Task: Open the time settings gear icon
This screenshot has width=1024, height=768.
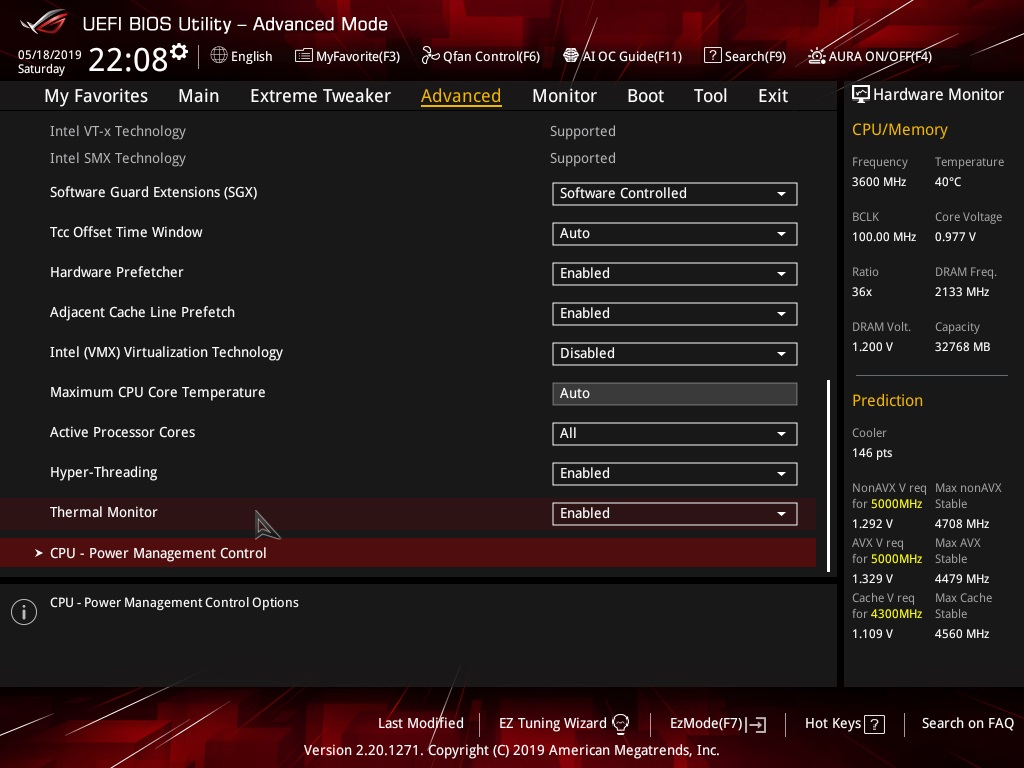Action: point(179,52)
